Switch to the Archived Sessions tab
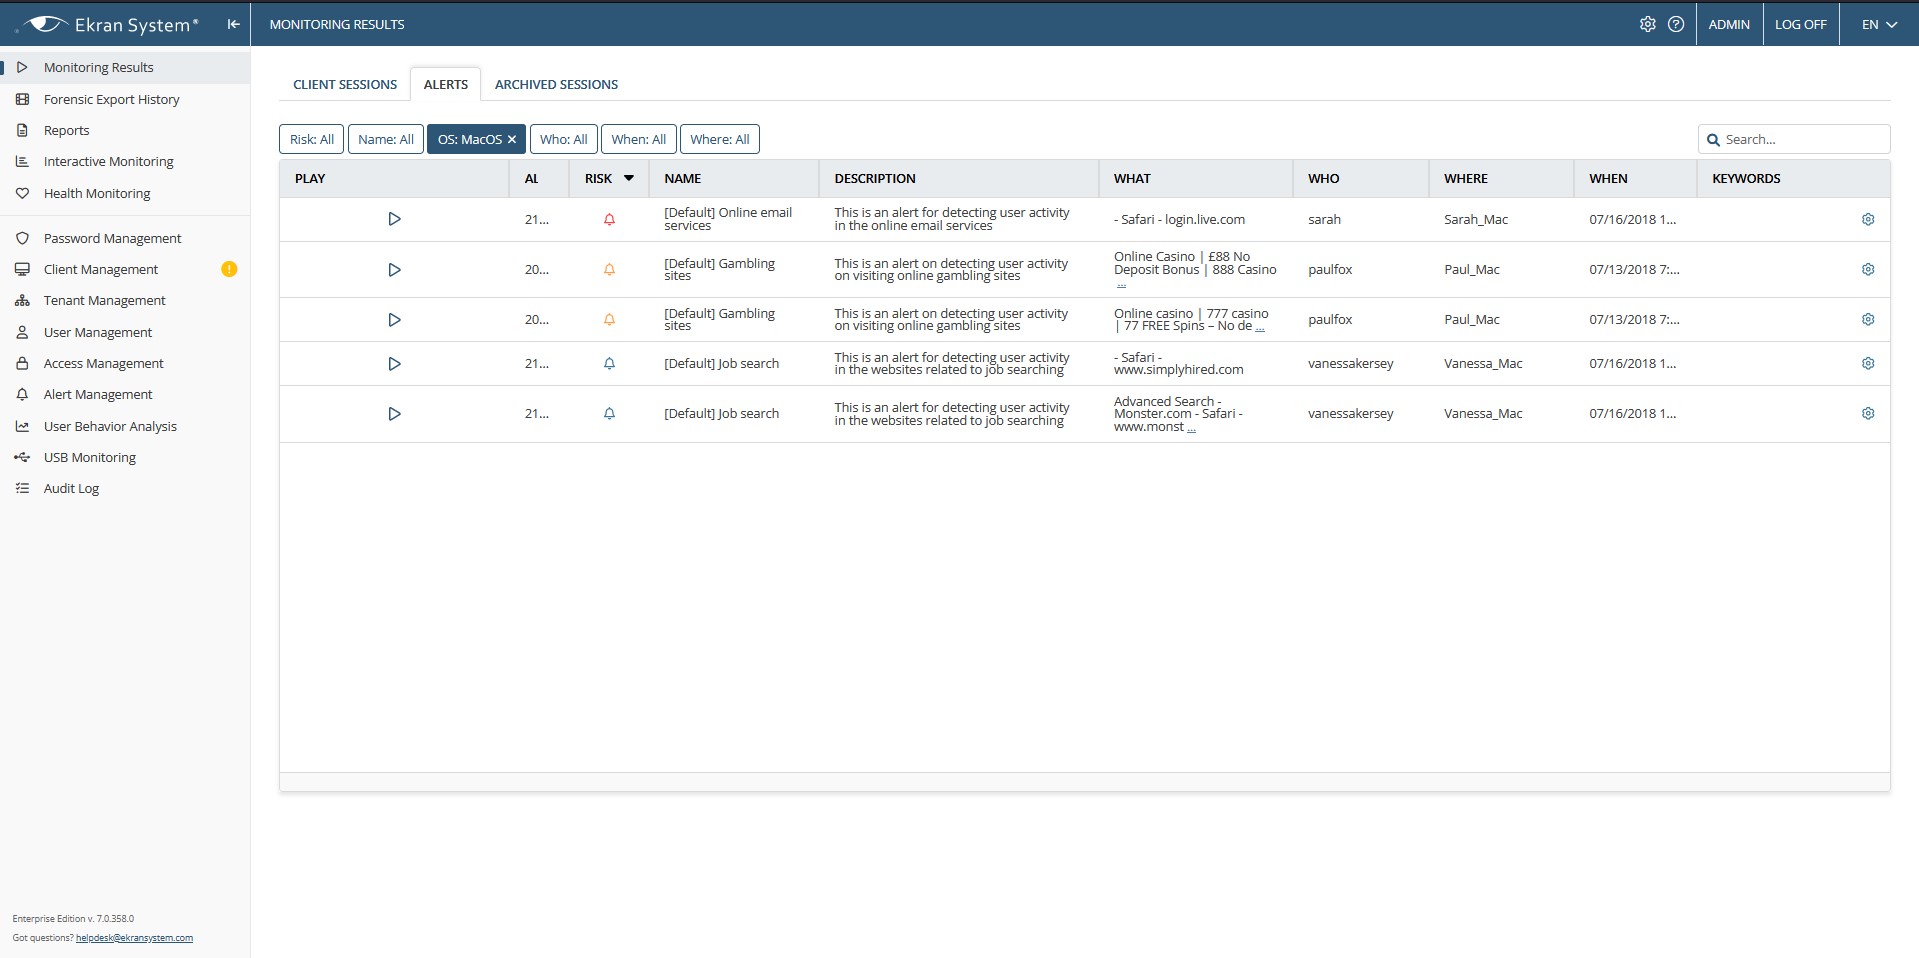The width and height of the screenshot is (1919, 958). click(556, 85)
